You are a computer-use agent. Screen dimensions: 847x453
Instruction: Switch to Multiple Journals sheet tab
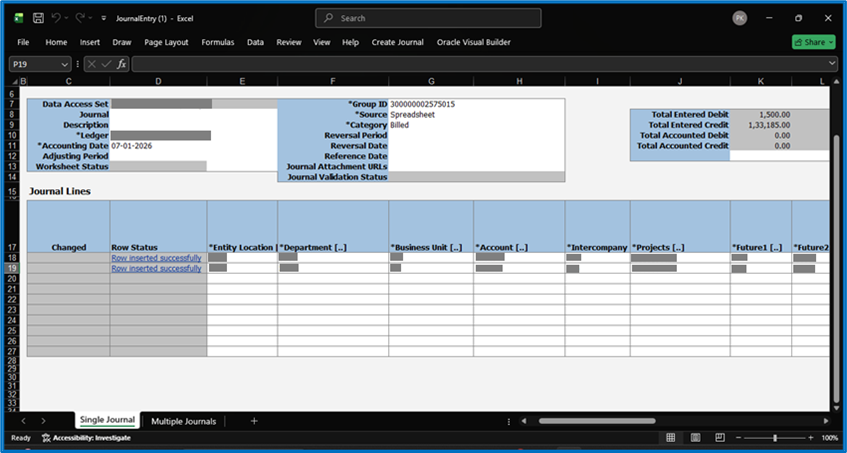tap(183, 421)
